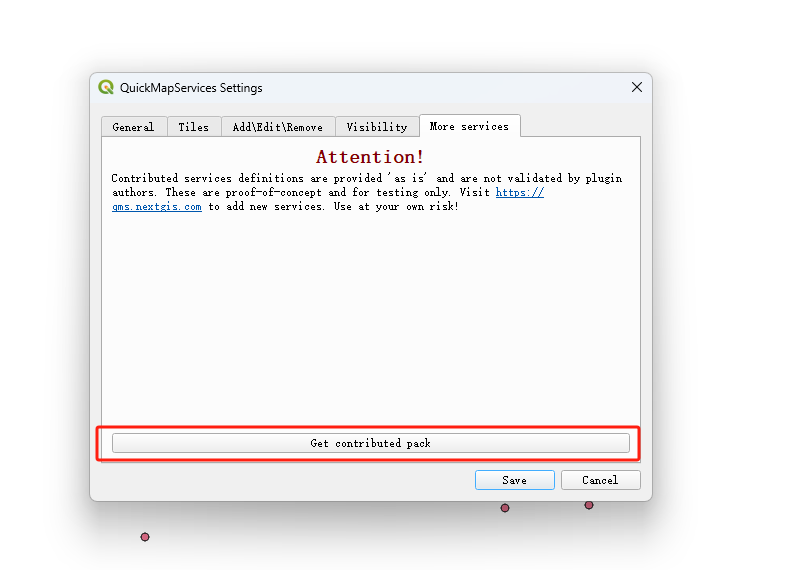Switch to the General tab

(133, 127)
